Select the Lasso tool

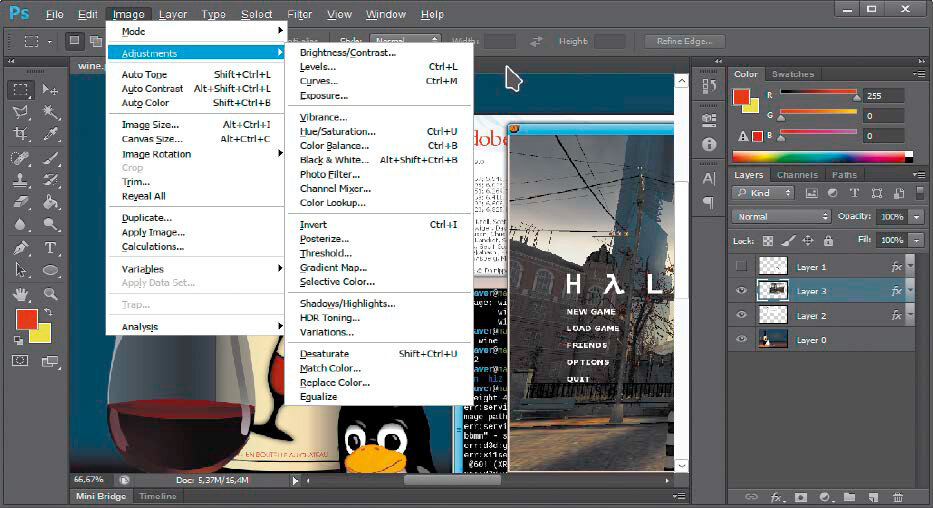(21, 112)
